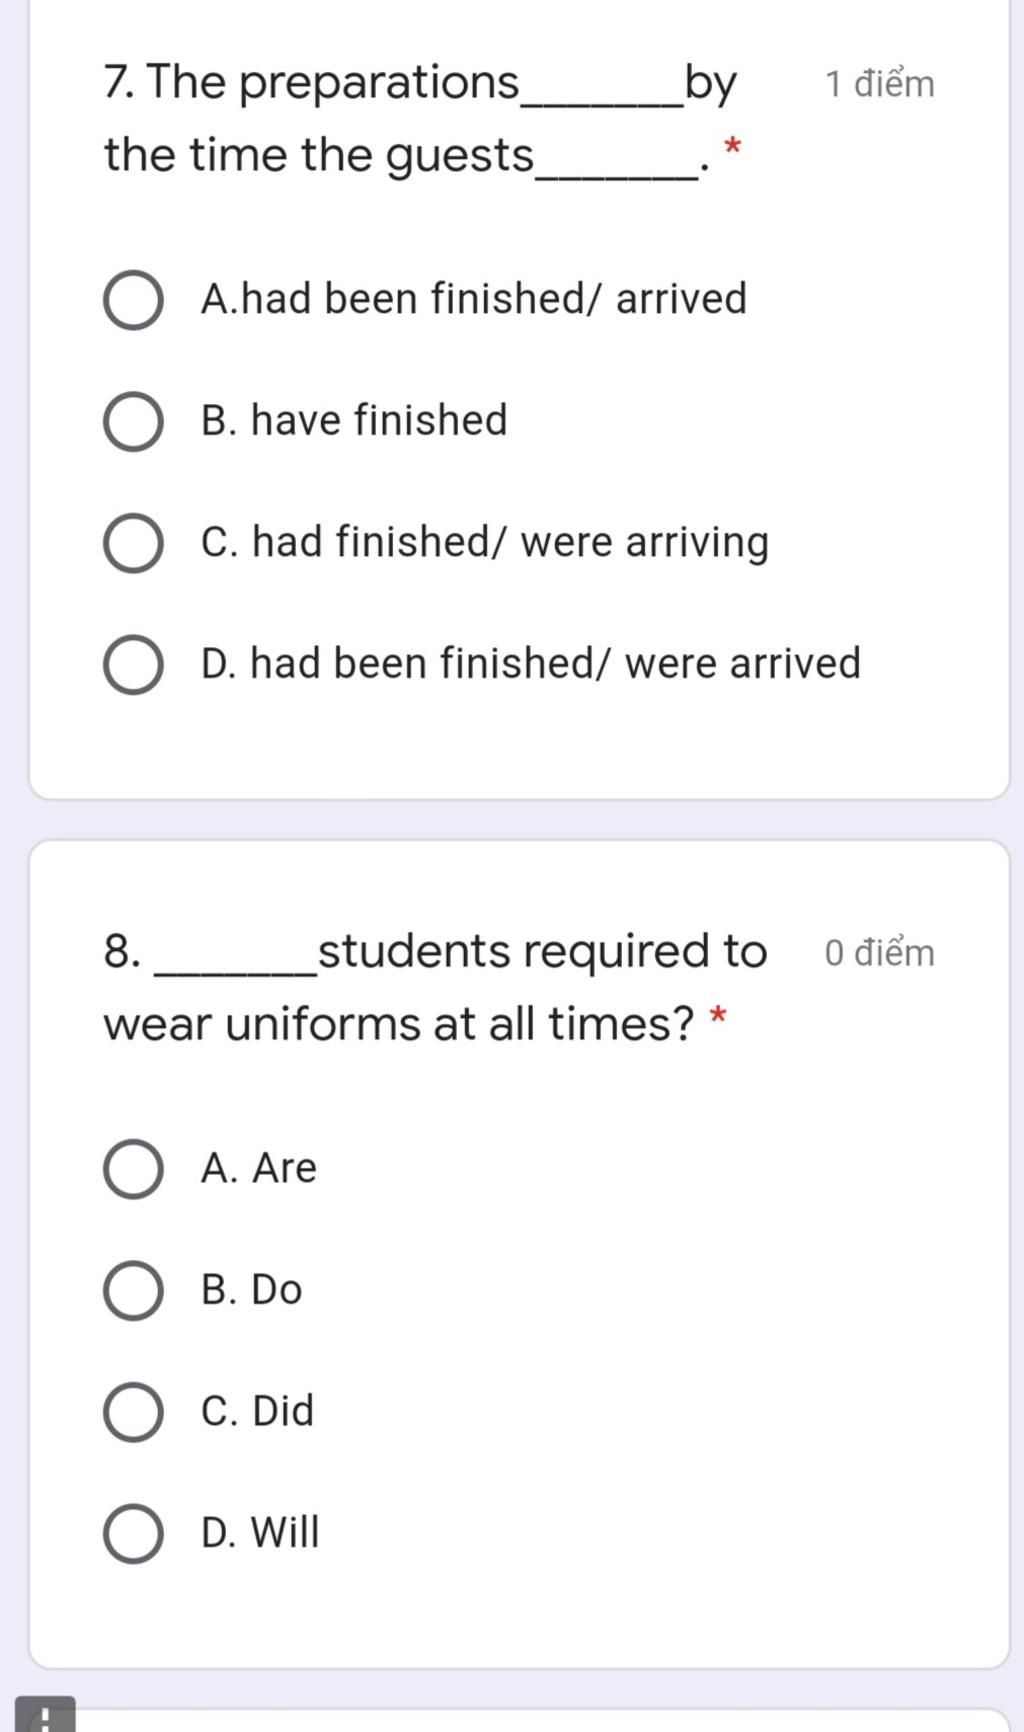Select 'D. had been finished/ were arrived' radio
This screenshot has height=1732, width=1024.
[133, 665]
